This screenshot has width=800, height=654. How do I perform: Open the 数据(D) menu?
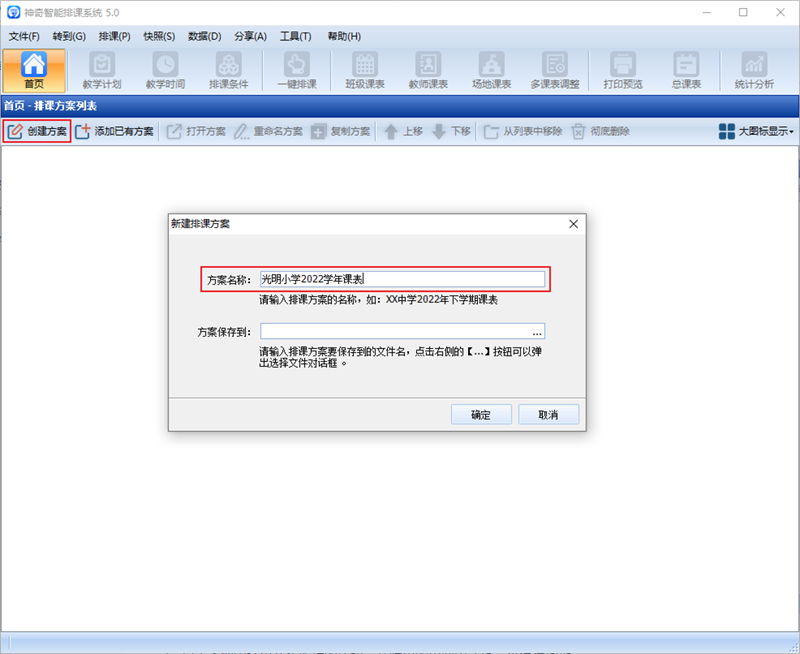tap(205, 36)
